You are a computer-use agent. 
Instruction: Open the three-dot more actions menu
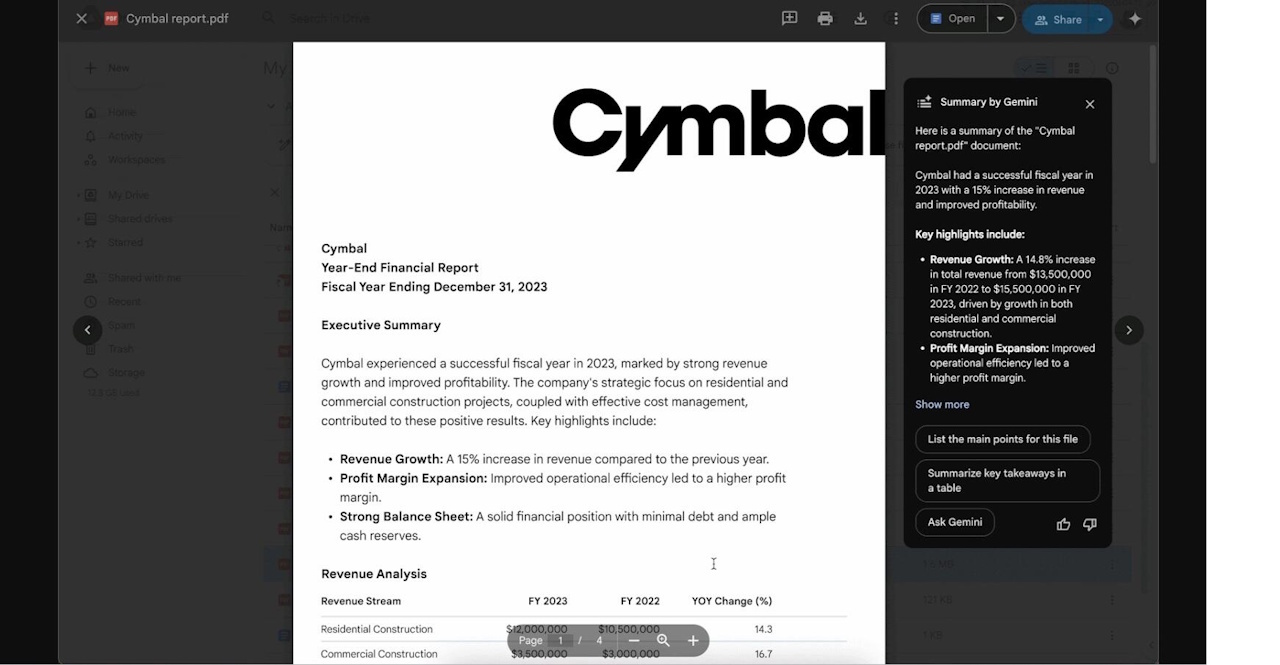pos(896,18)
